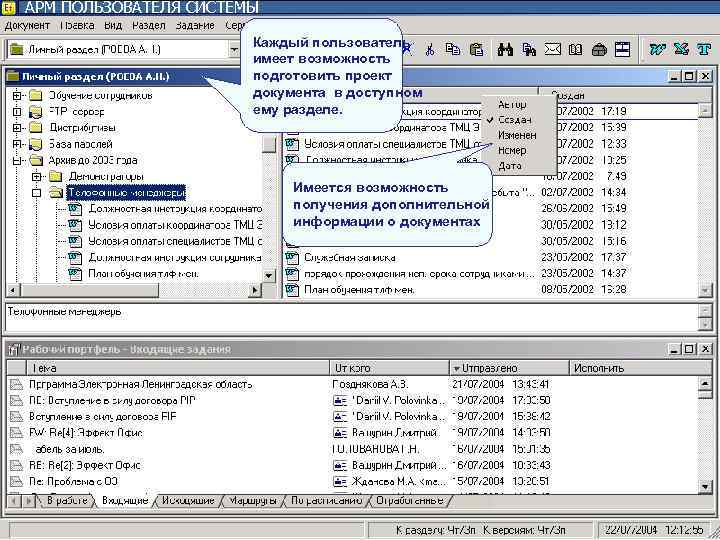The height and width of the screenshot is (540, 720).
Task: Collapse the Архив до 2003 года node
Action: (x=17, y=161)
